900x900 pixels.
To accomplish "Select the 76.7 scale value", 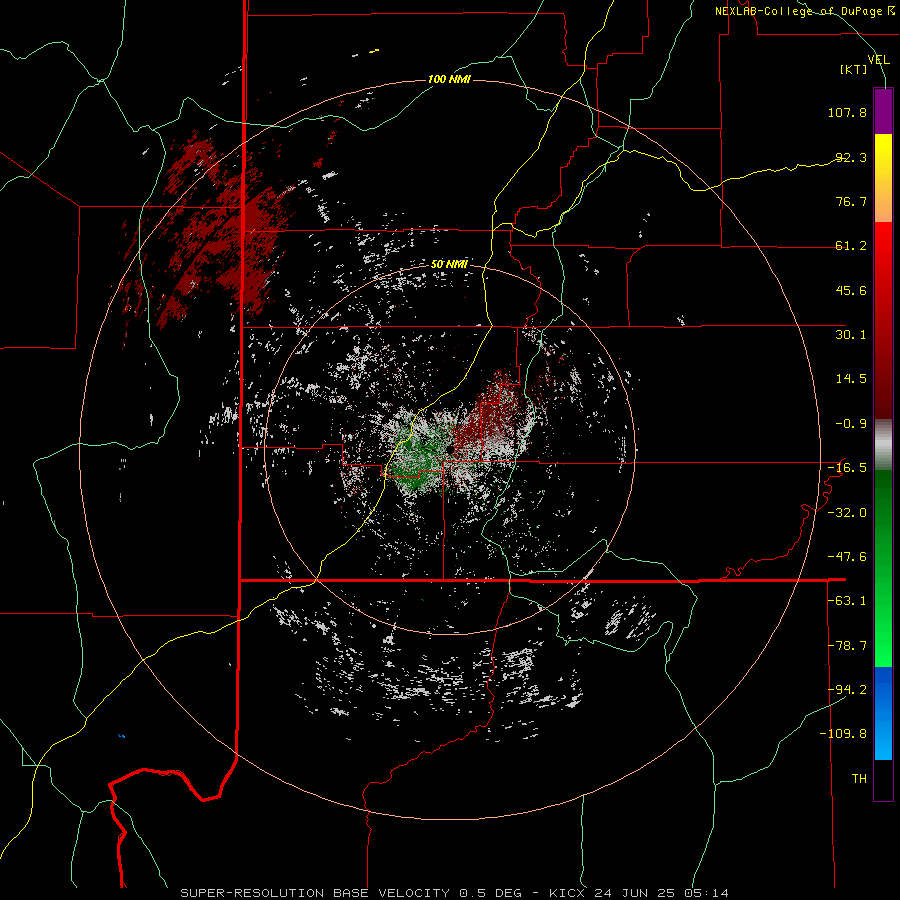I will coord(851,201).
